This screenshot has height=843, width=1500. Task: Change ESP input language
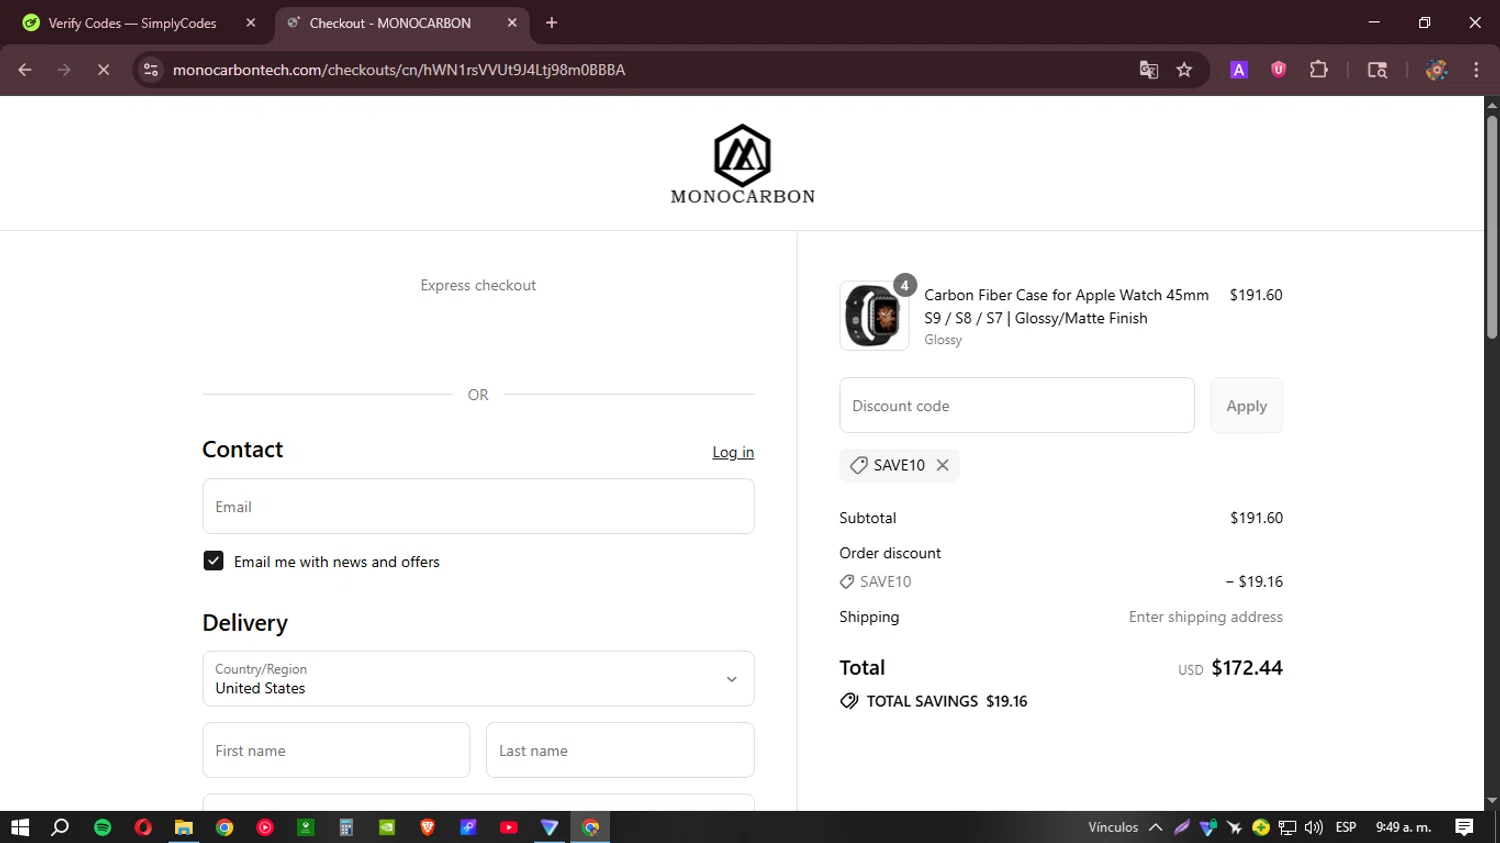point(1346,827)
